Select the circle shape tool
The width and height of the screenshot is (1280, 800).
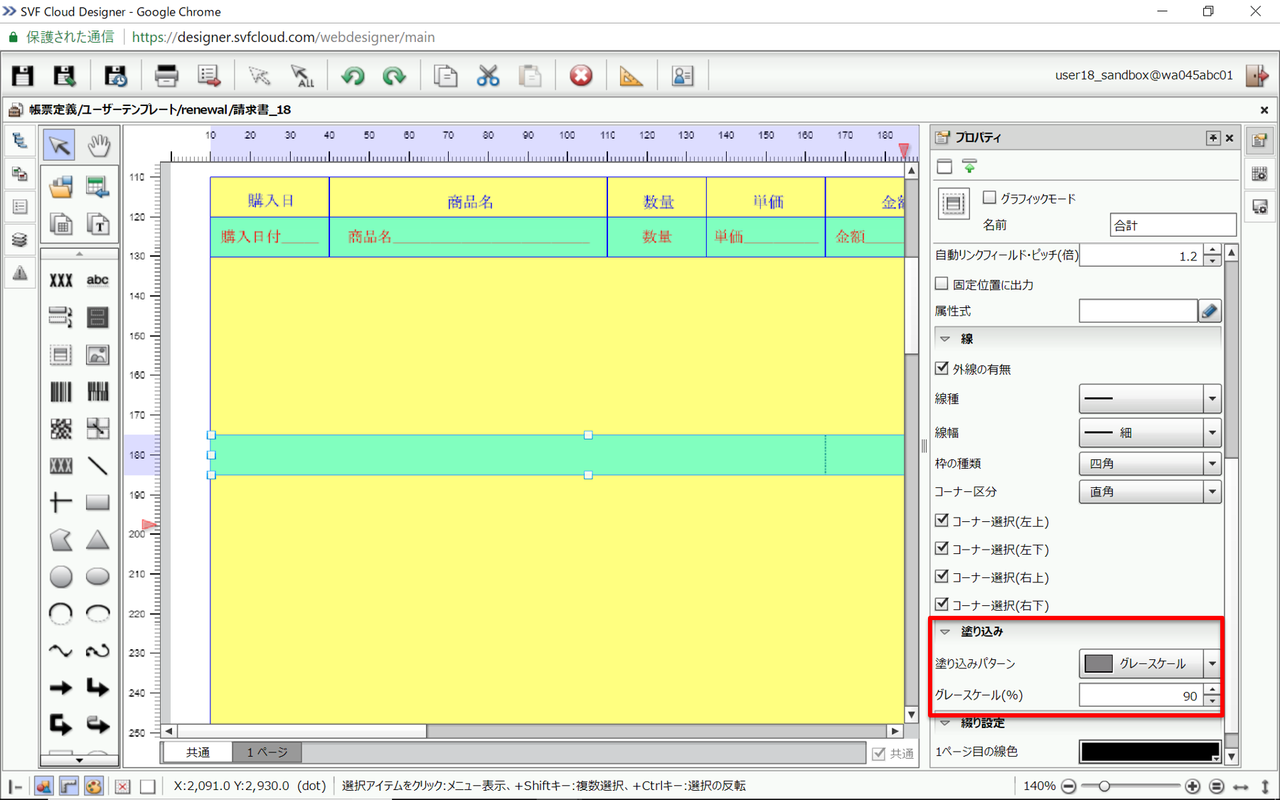61,577
